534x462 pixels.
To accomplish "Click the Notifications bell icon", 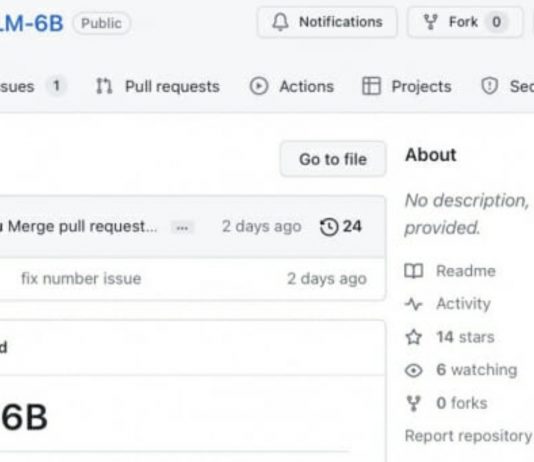I will (280, 22).
